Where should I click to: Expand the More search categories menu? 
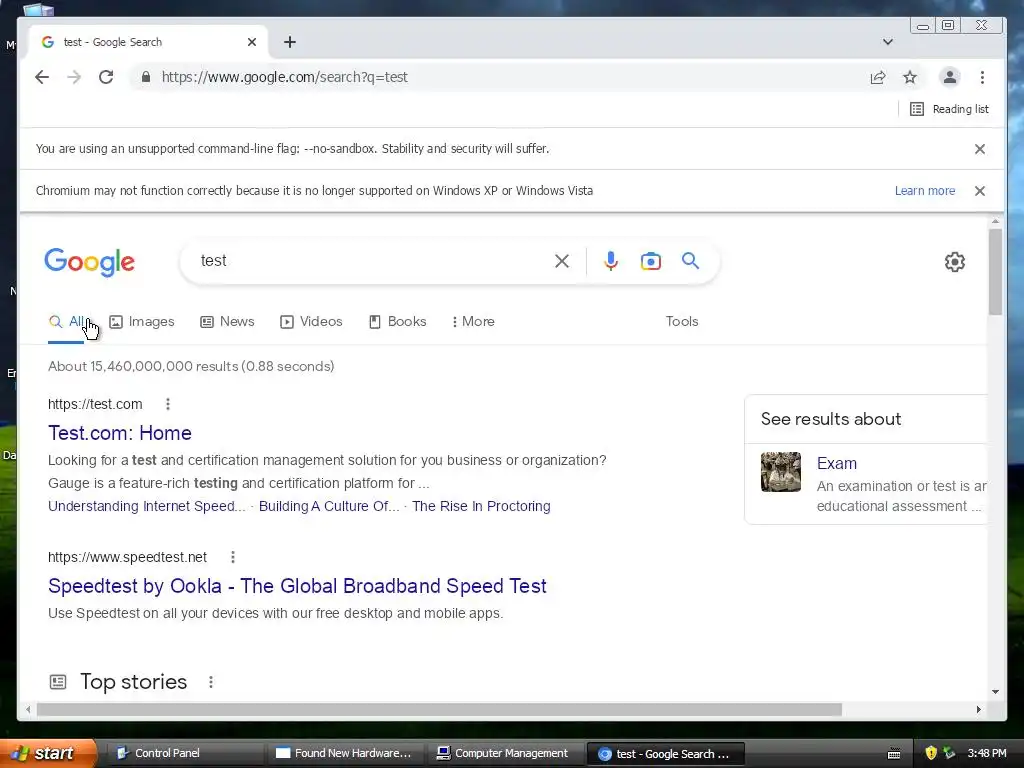[473, 321]
